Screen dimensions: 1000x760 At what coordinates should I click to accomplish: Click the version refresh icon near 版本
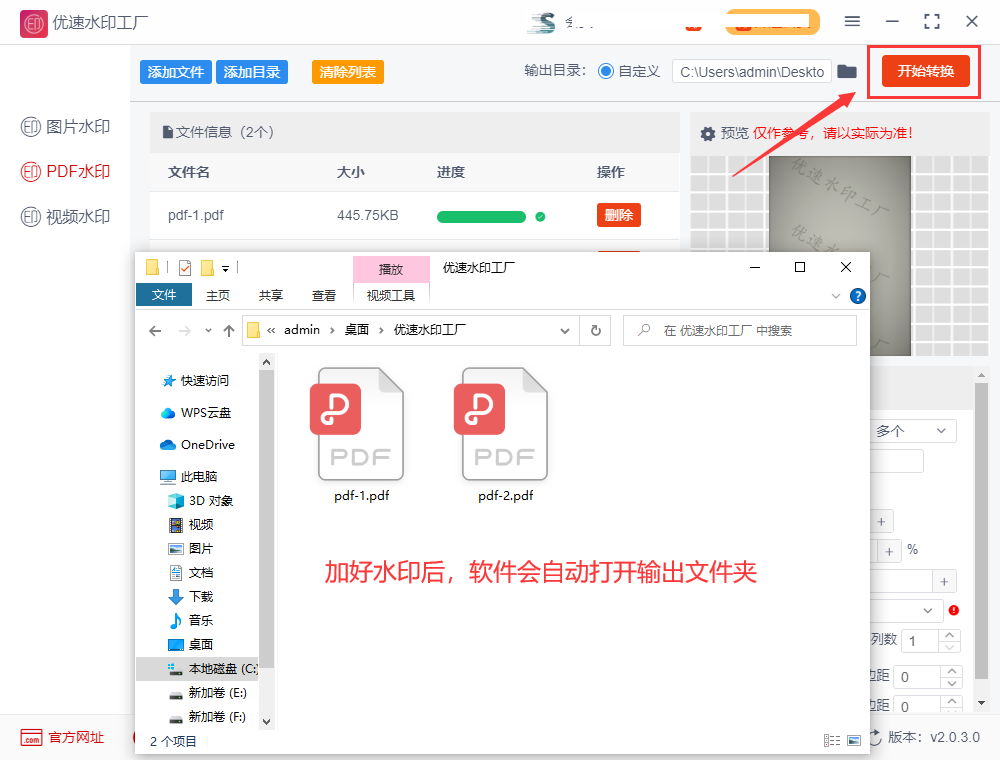[x=876, y=738]
